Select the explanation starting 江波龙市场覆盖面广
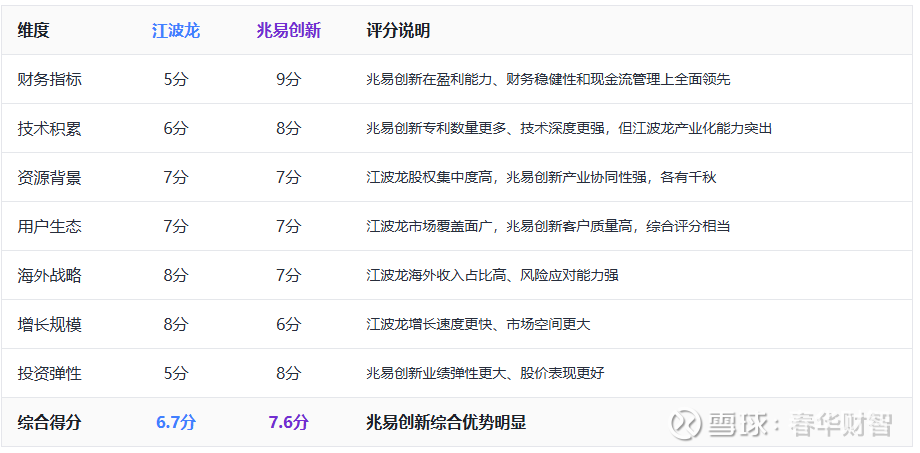Image resolution: width=920 pixels, height=453 pixels. click(548, 226)
